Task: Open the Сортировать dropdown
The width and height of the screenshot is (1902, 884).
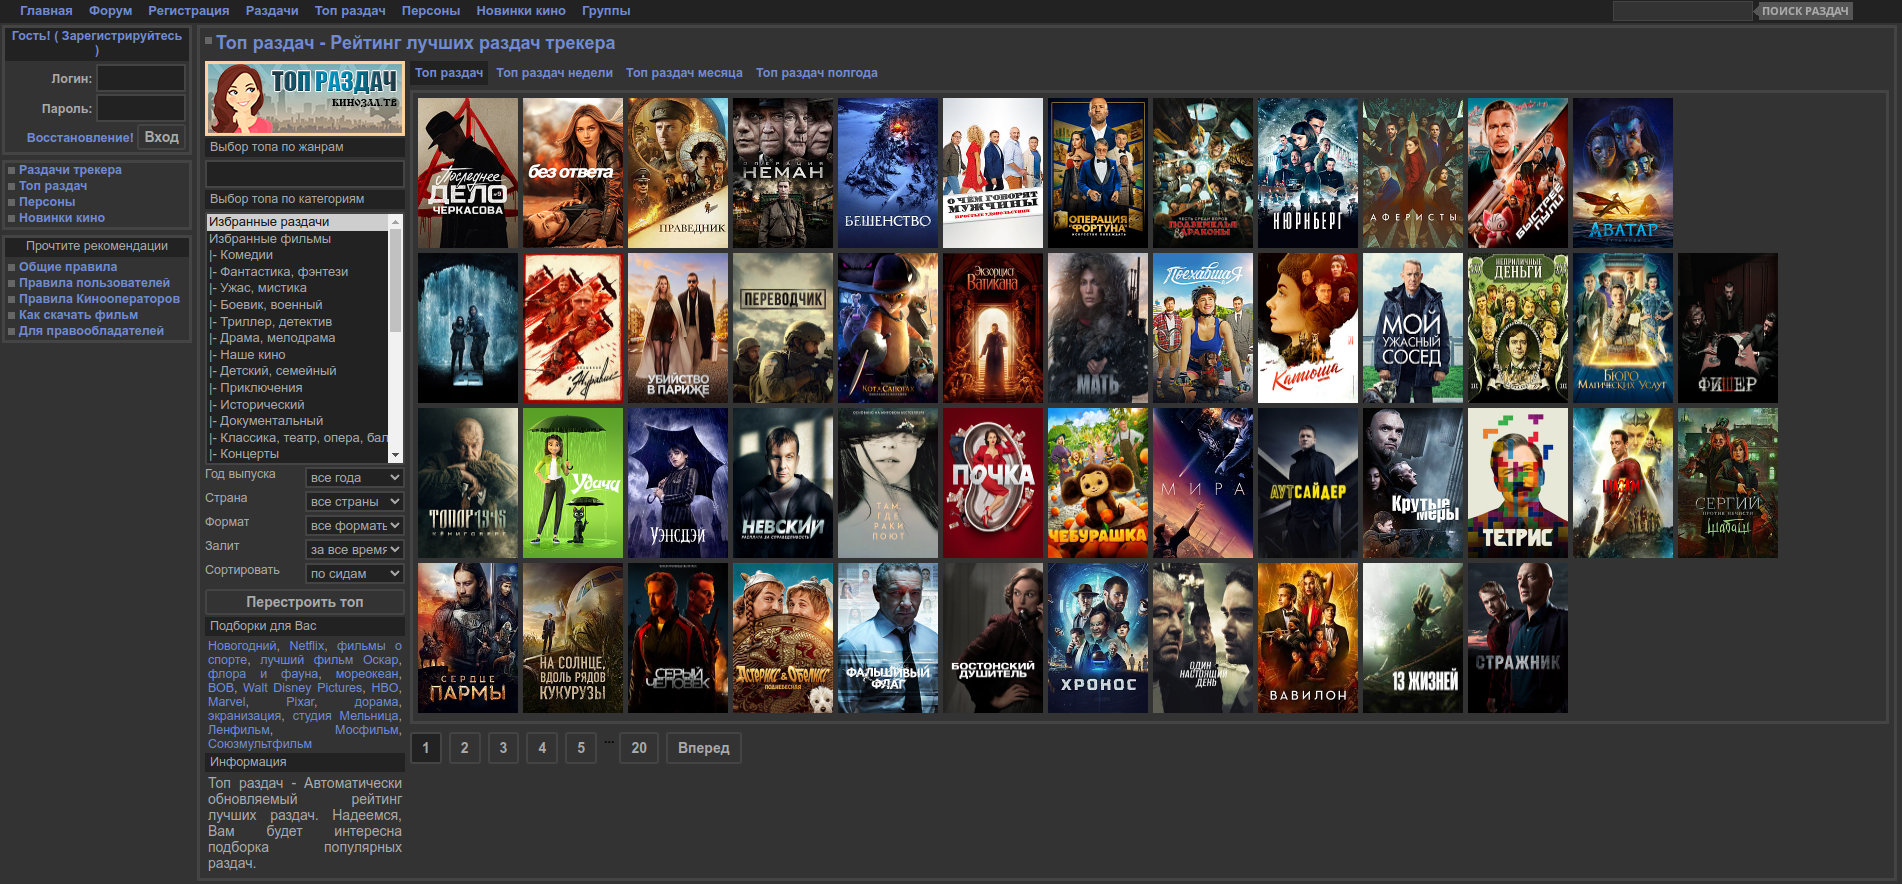Action: pyautogui.click(x=354, y=574)
